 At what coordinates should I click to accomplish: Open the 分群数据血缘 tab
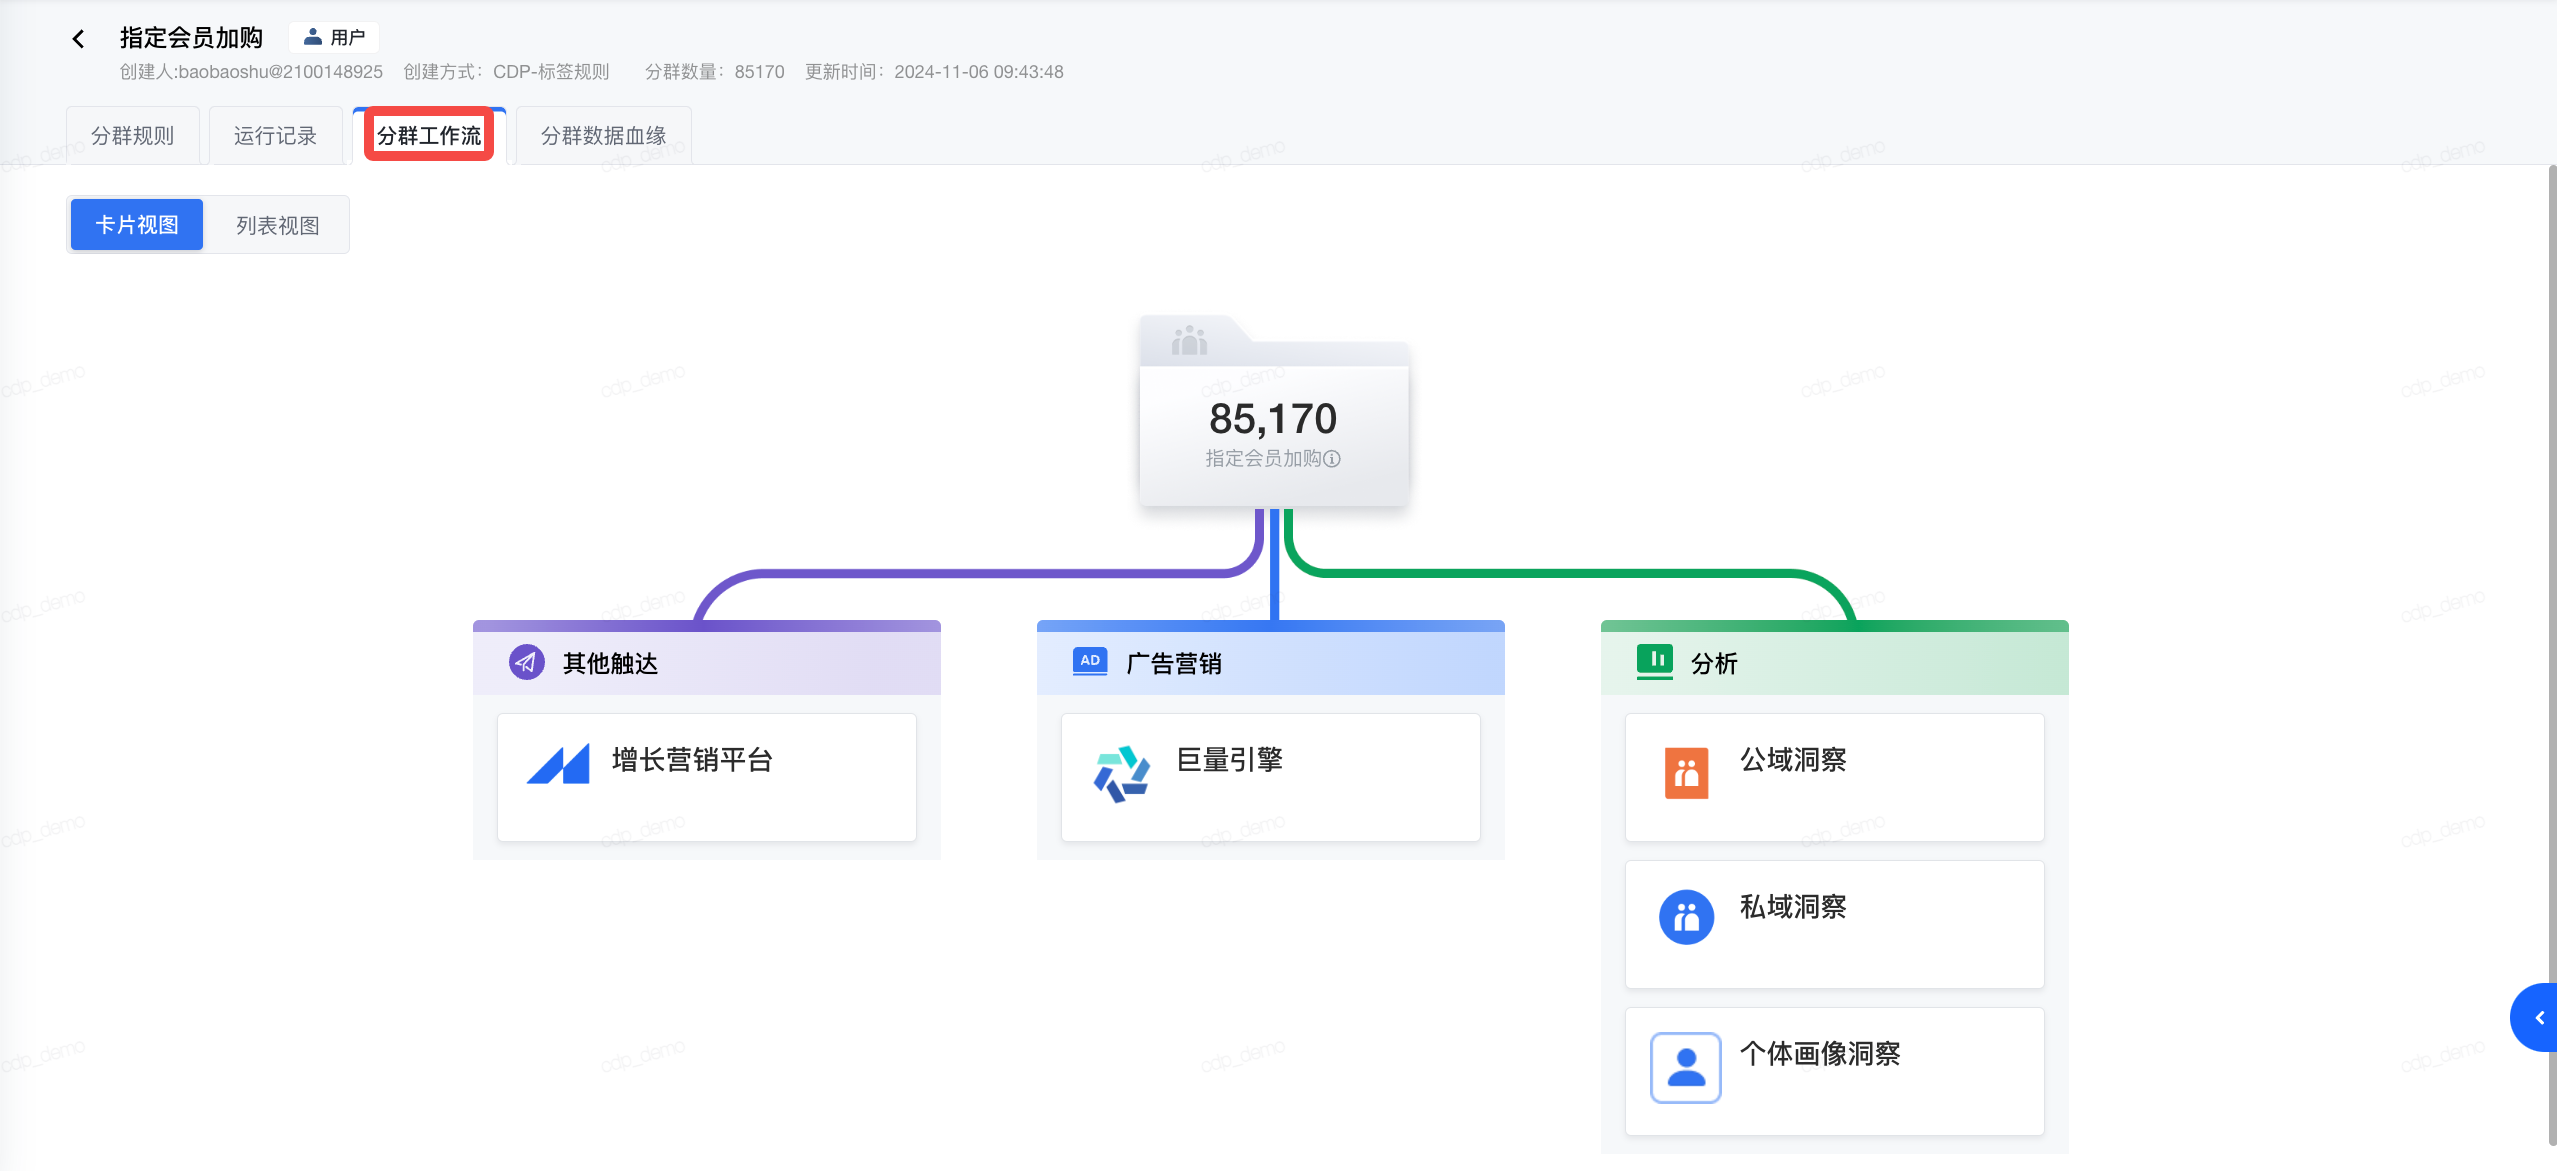coord(604,135)
